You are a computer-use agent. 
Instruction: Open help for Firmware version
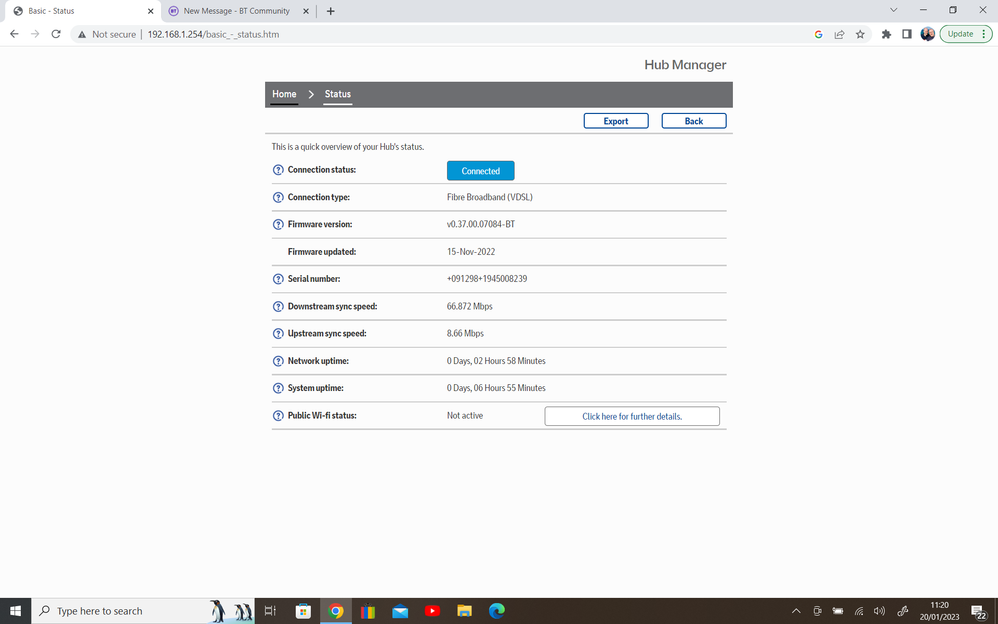(278, 225)
